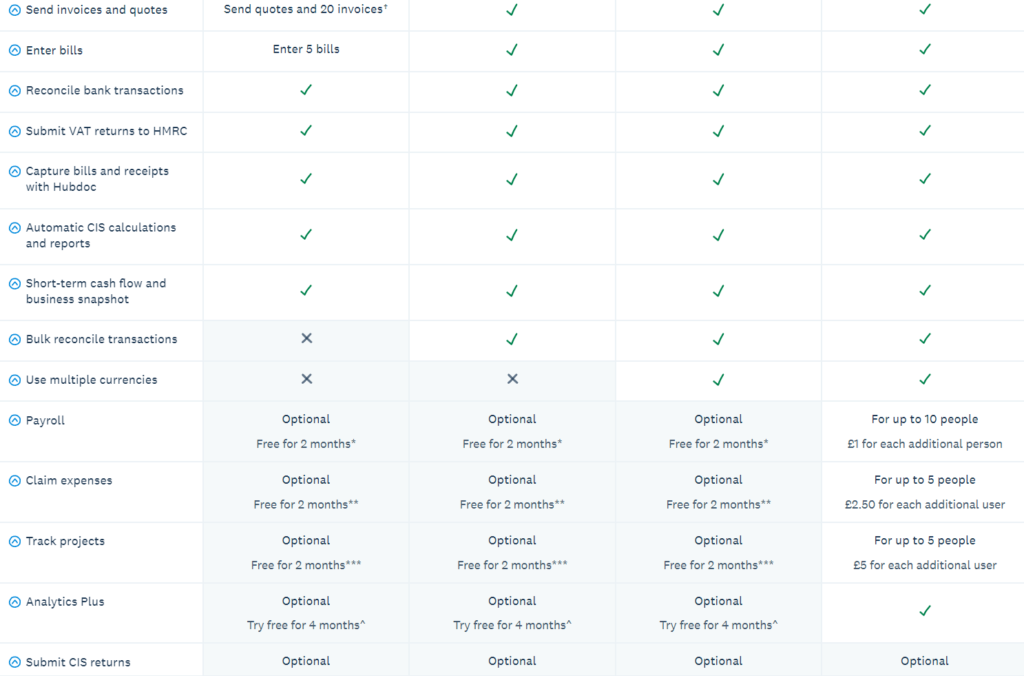The image size is (1024, 676).
Task: Click the Submit CIS returns feature label
Action: tap(78, 662)
